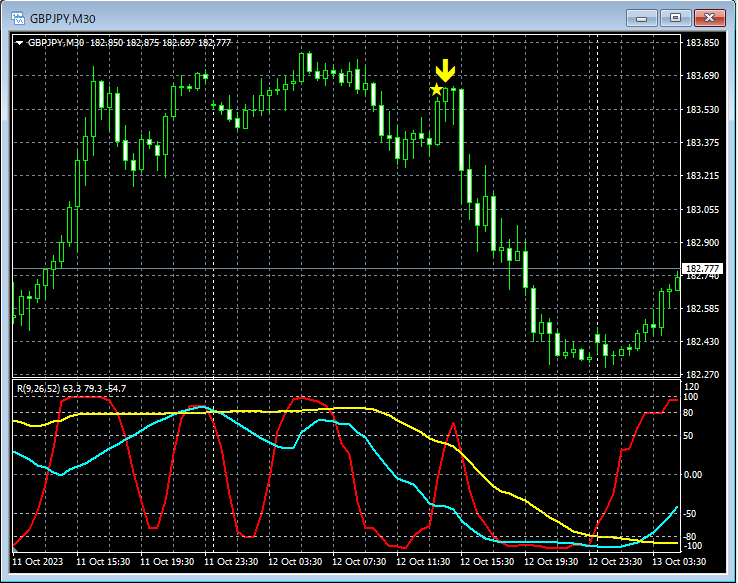Click the 12 Oct 11:30 time label

[423, 562]
